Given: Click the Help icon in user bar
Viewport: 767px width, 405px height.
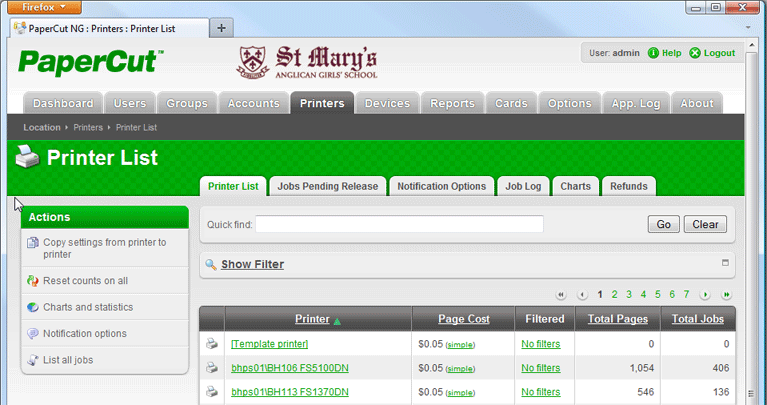Looking at the screenshot, I should (653, 53).
